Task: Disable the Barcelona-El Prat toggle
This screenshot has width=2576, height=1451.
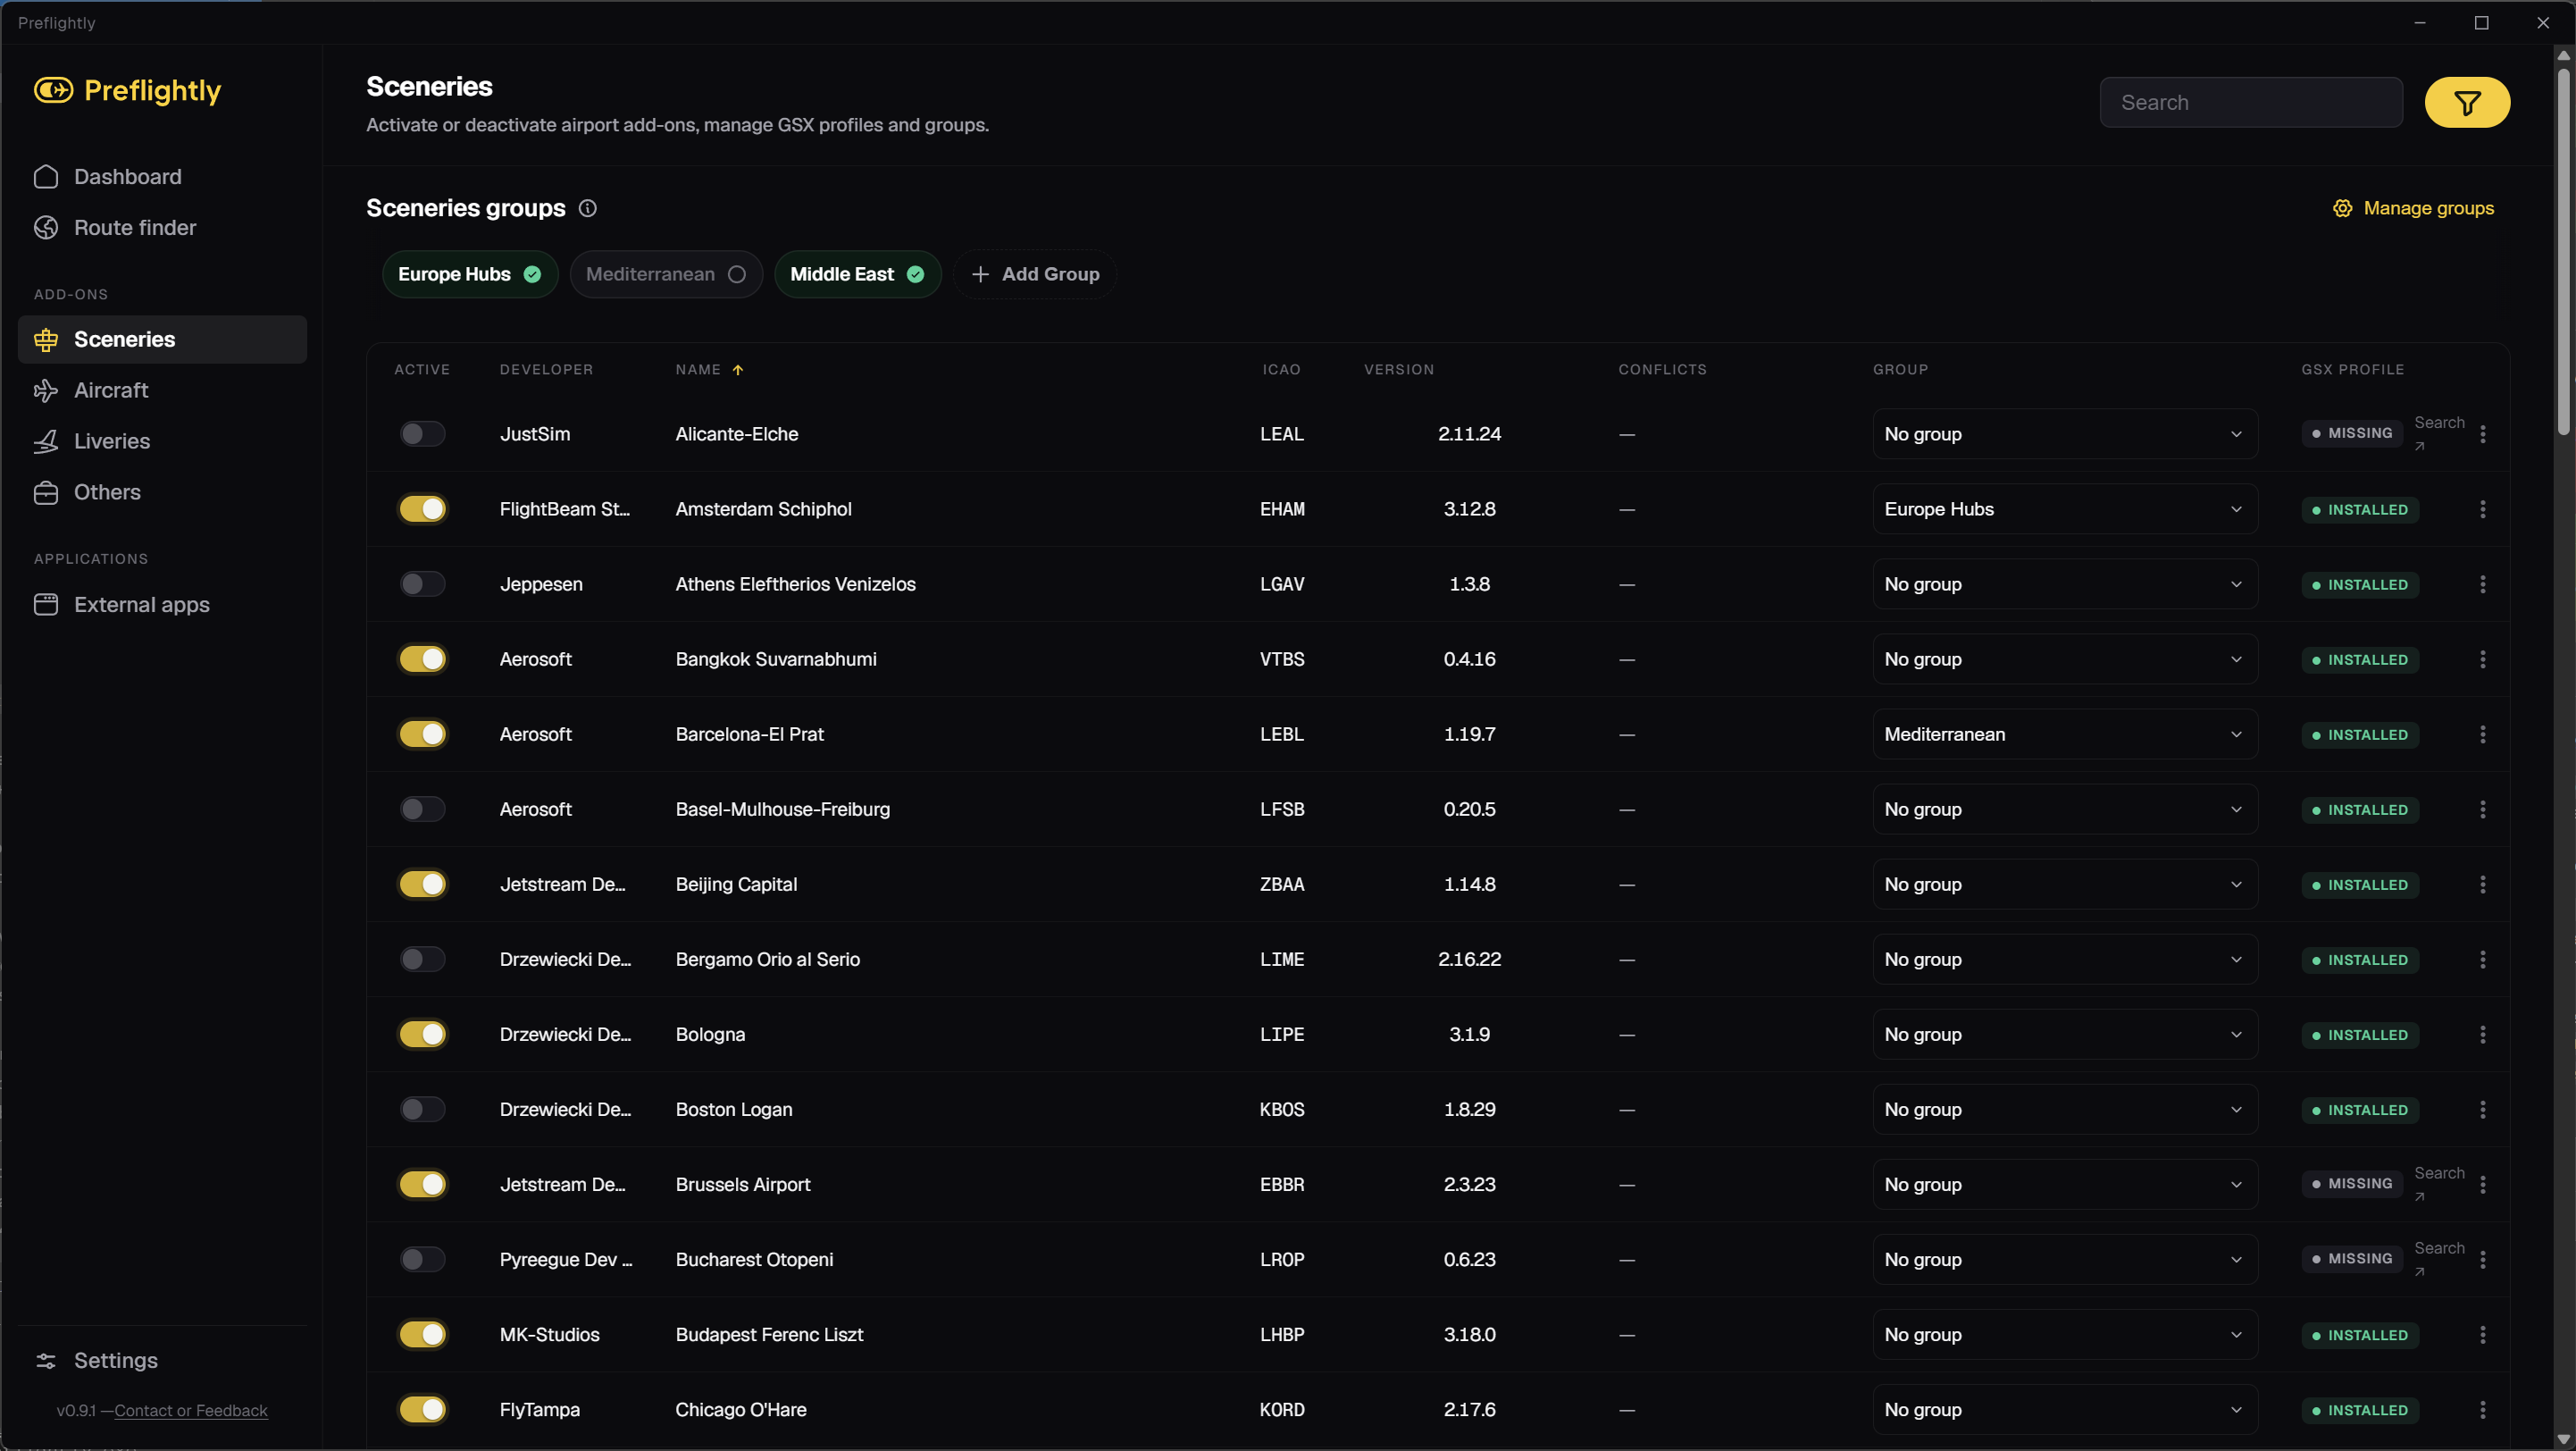Action: coord(422,734)
